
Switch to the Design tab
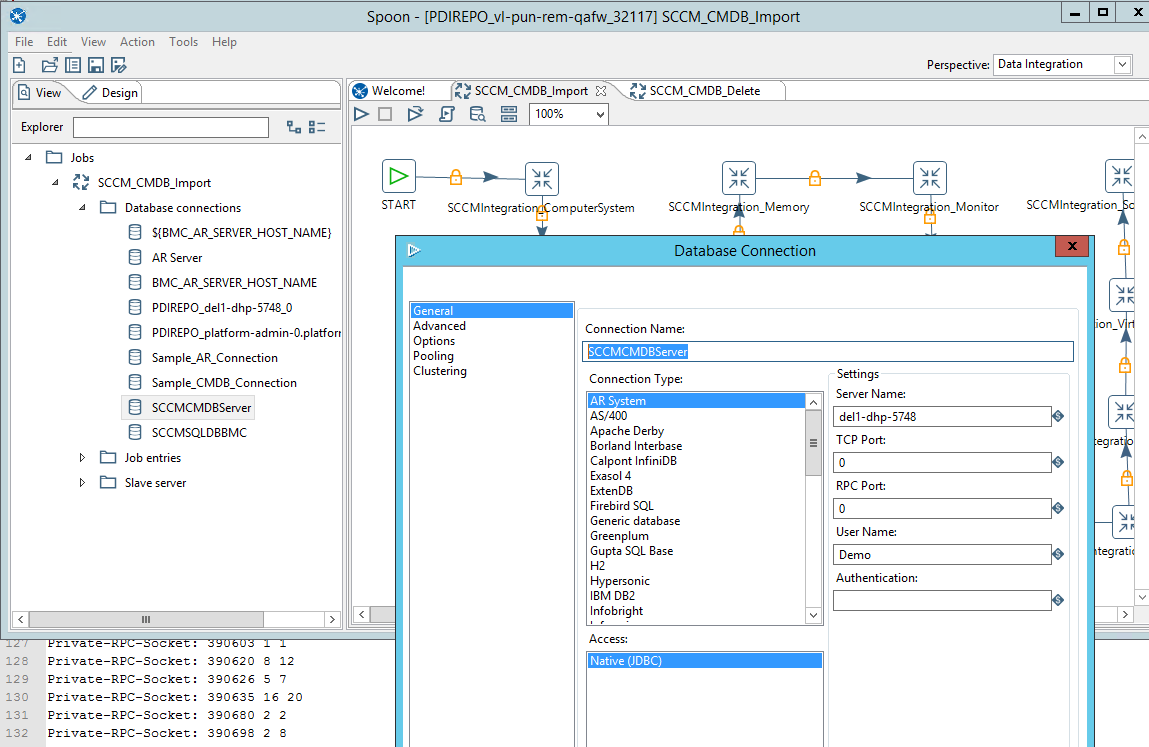click(x=111, y=93)
